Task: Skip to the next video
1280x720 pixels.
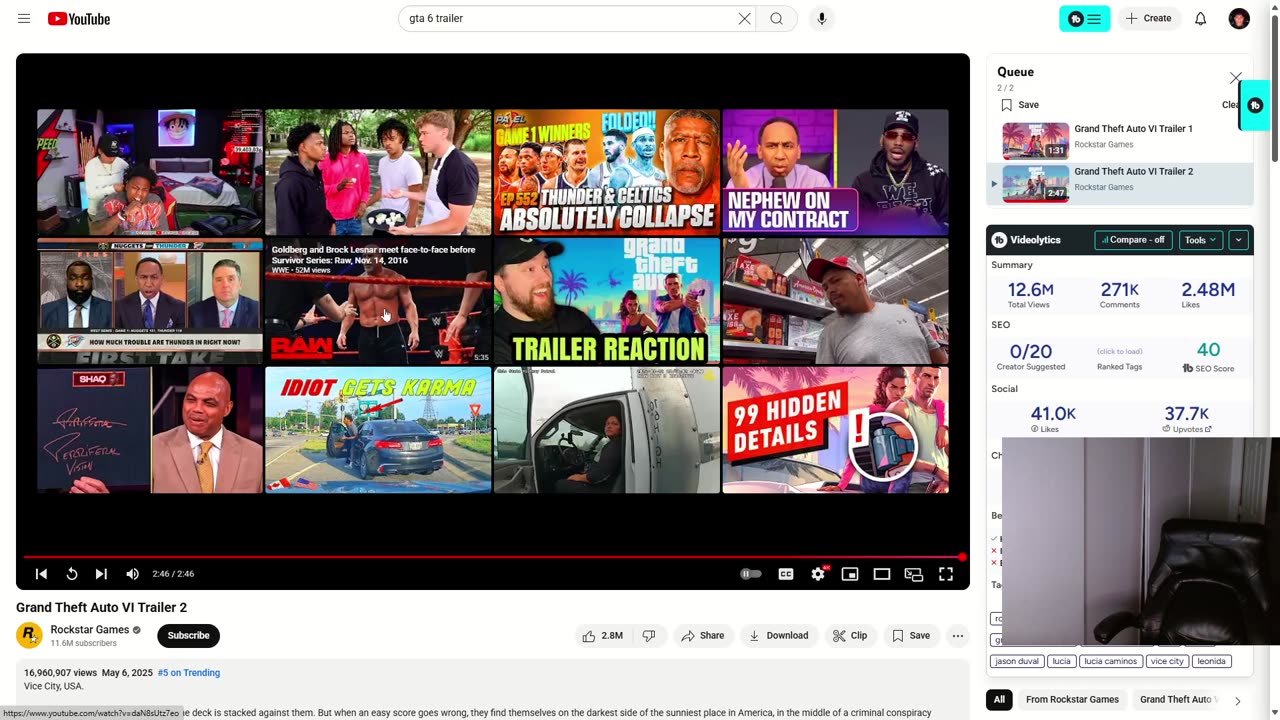Action: pyautogui.click(x=101, y=574)
